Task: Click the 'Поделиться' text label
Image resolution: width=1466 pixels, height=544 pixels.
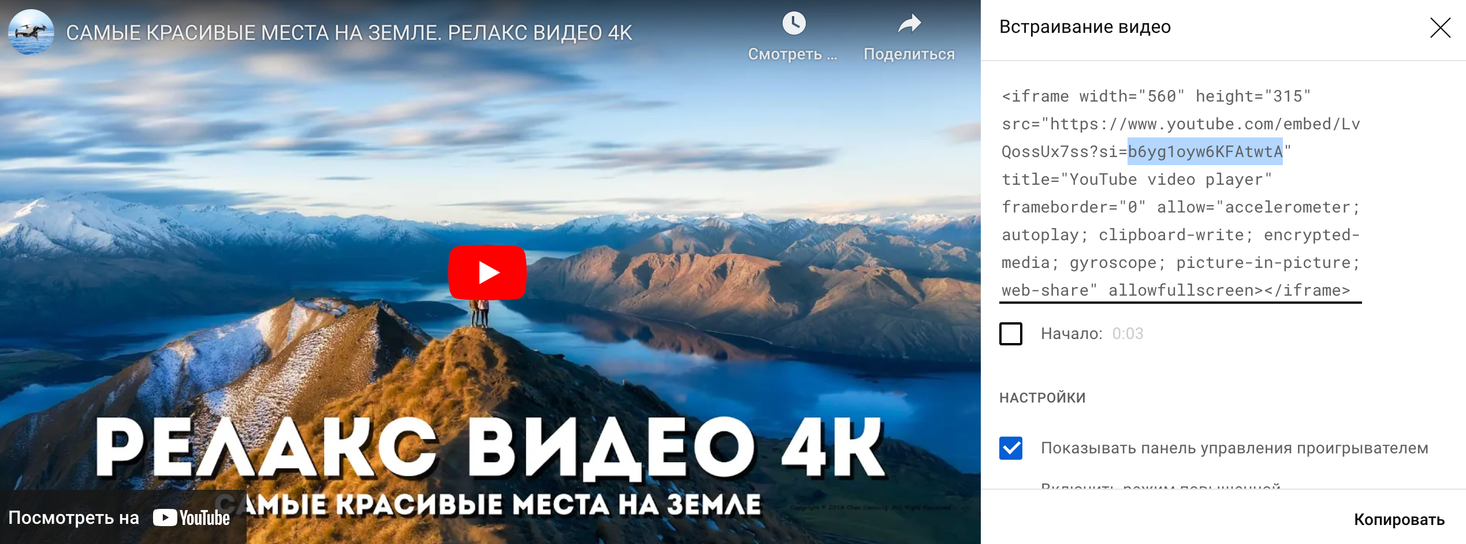Action: tap(909, 54)
